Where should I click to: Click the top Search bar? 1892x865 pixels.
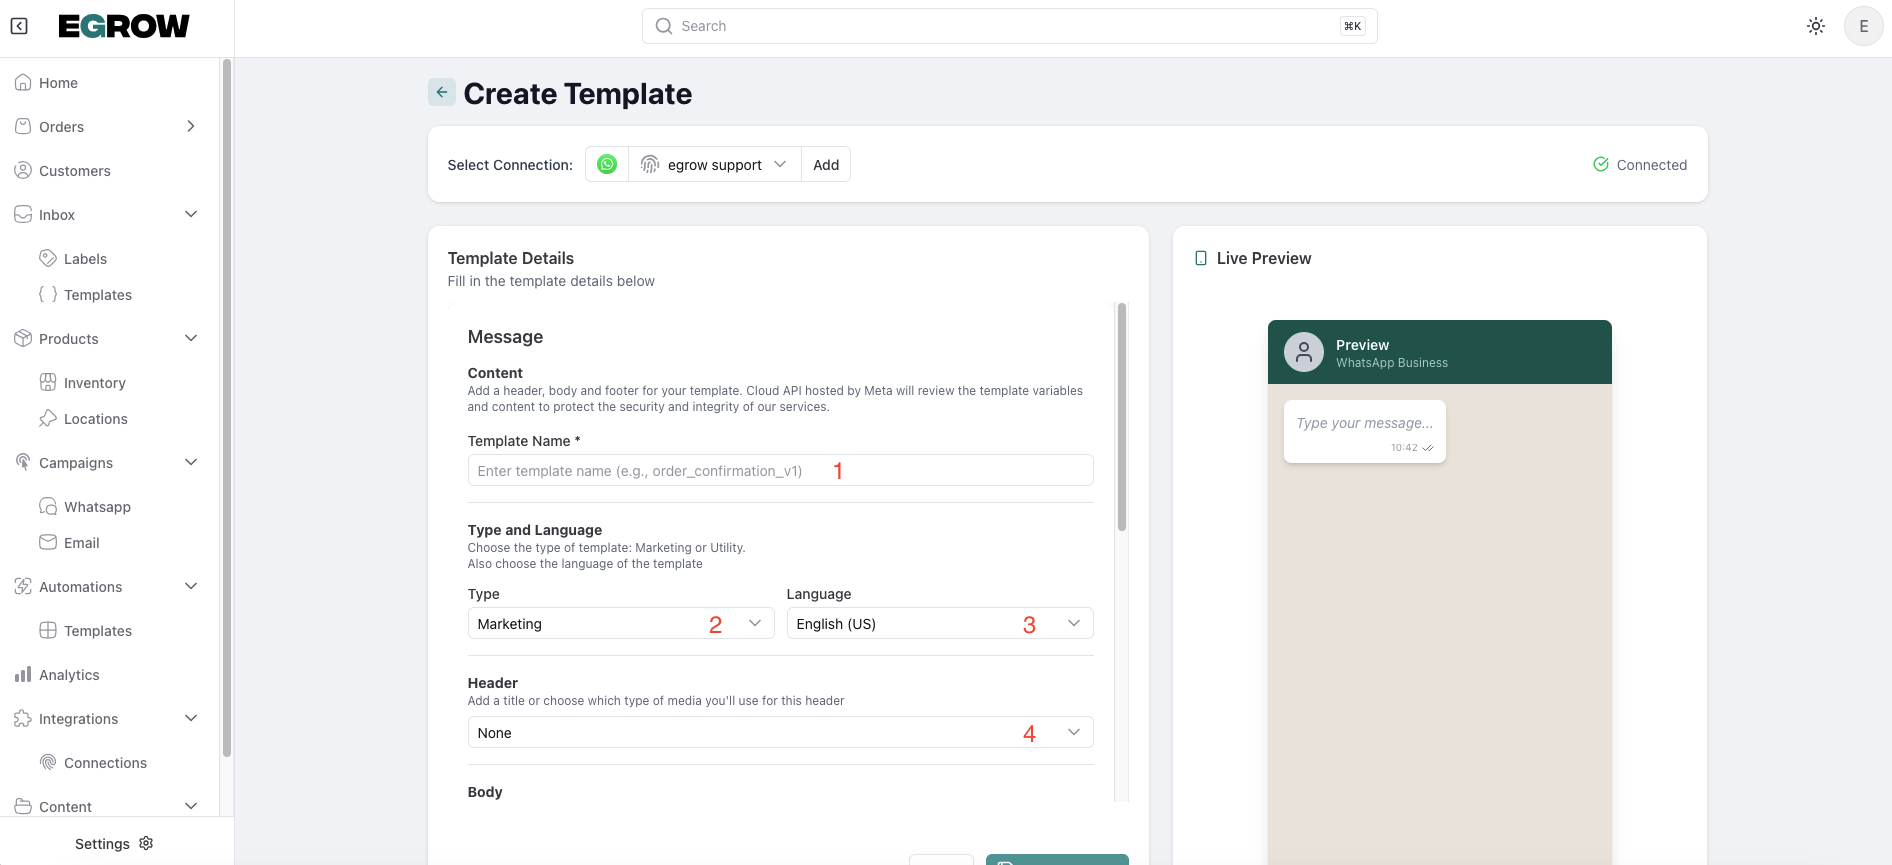[1009, 26]
